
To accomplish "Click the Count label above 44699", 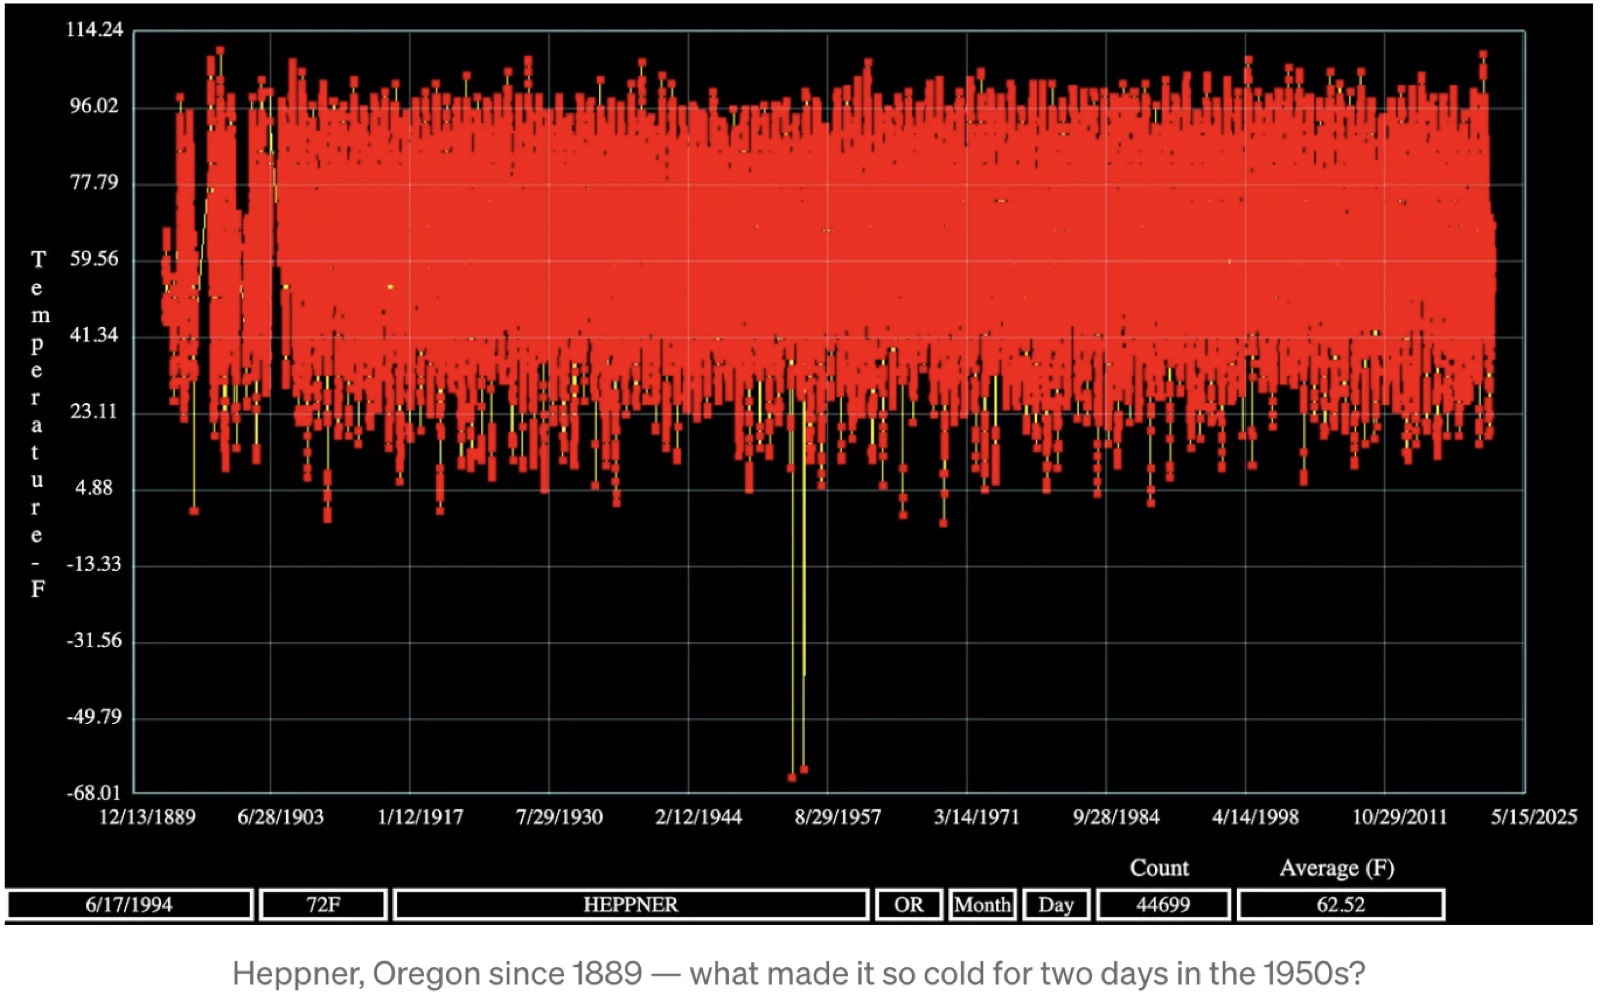I will coord(1160,867).
